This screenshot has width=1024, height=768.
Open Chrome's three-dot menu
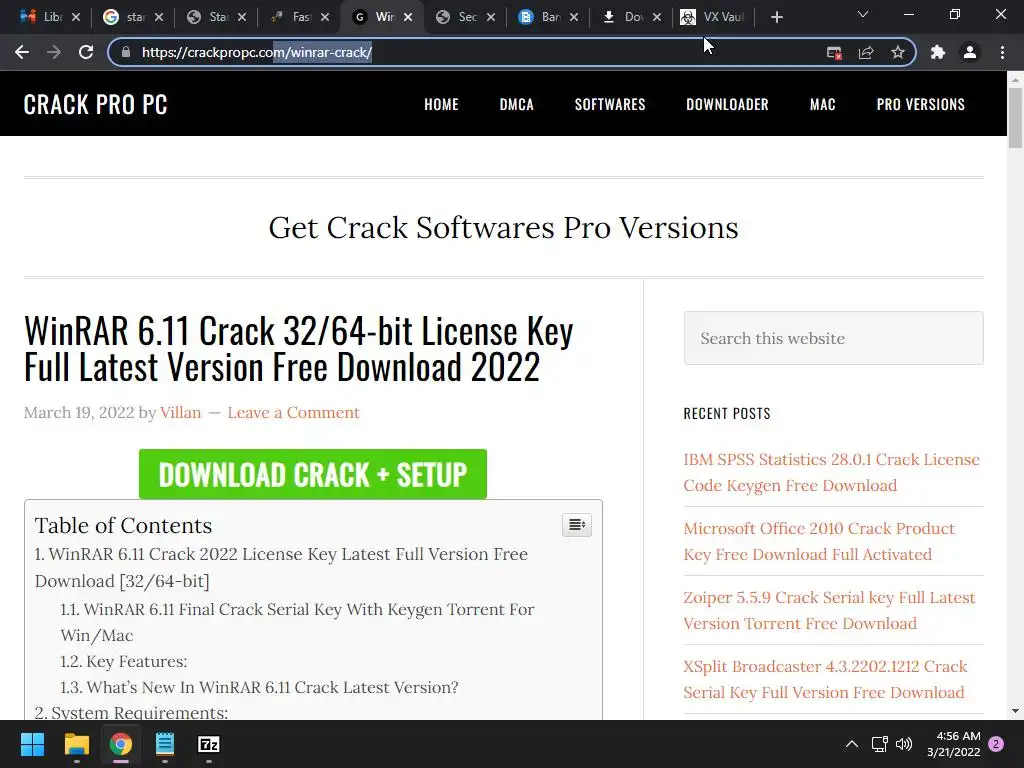[1002, 52]
